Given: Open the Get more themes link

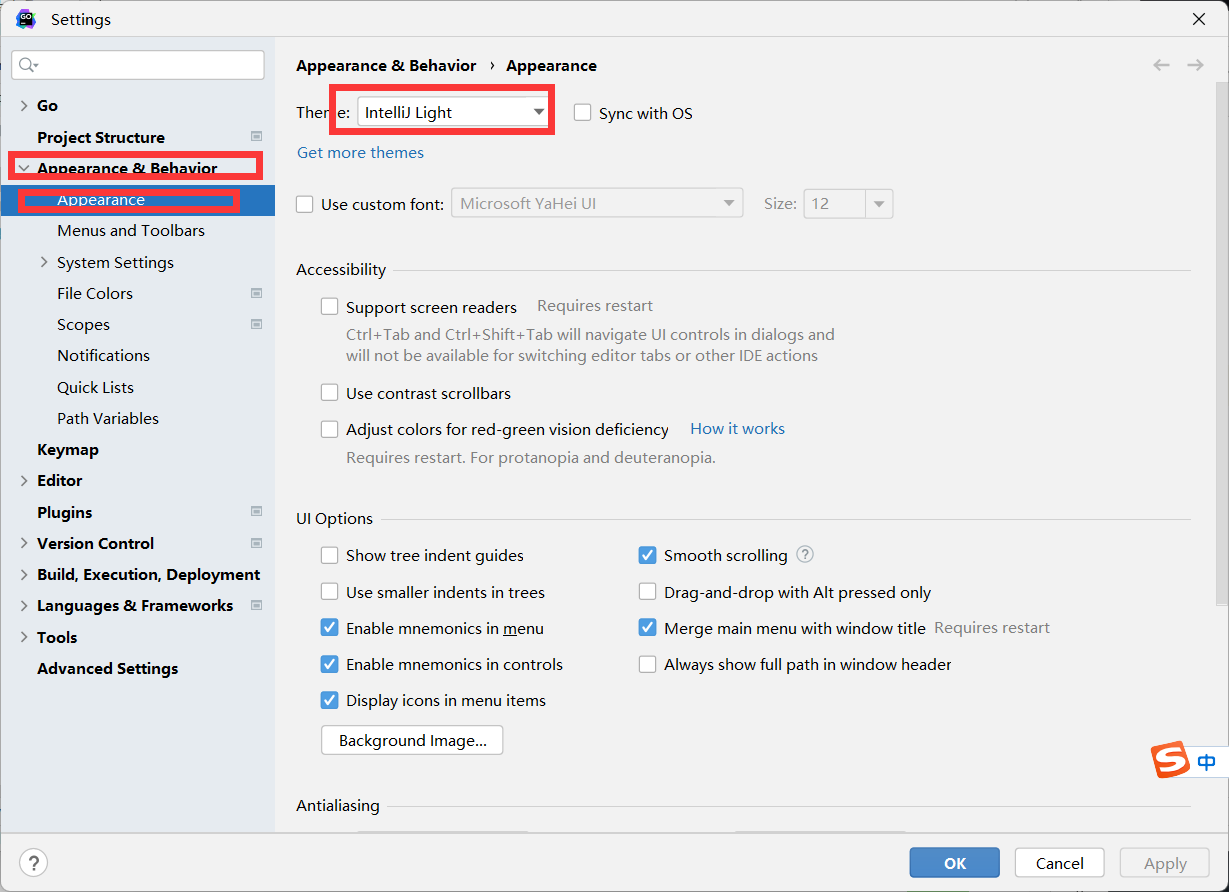Looking at the screenshot, I should 360,153.
